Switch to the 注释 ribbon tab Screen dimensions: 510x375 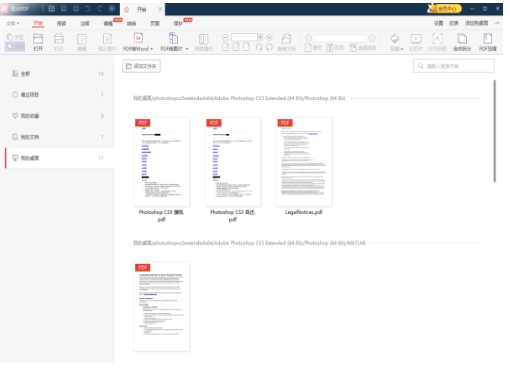click(85, 23)
